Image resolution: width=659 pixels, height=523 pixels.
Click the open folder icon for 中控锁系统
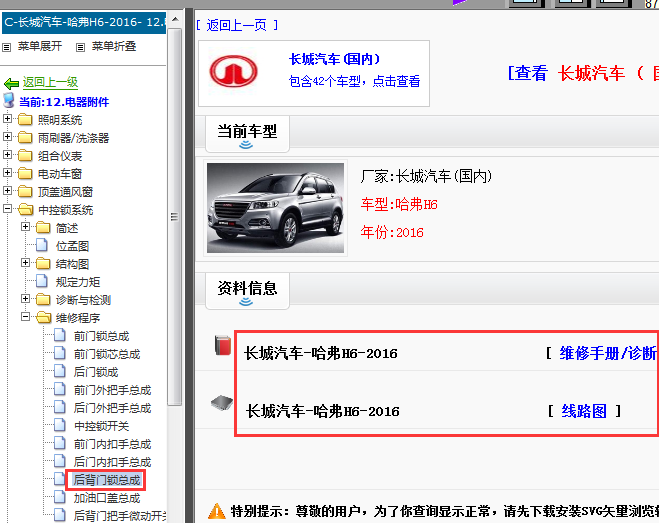point(26,209)
